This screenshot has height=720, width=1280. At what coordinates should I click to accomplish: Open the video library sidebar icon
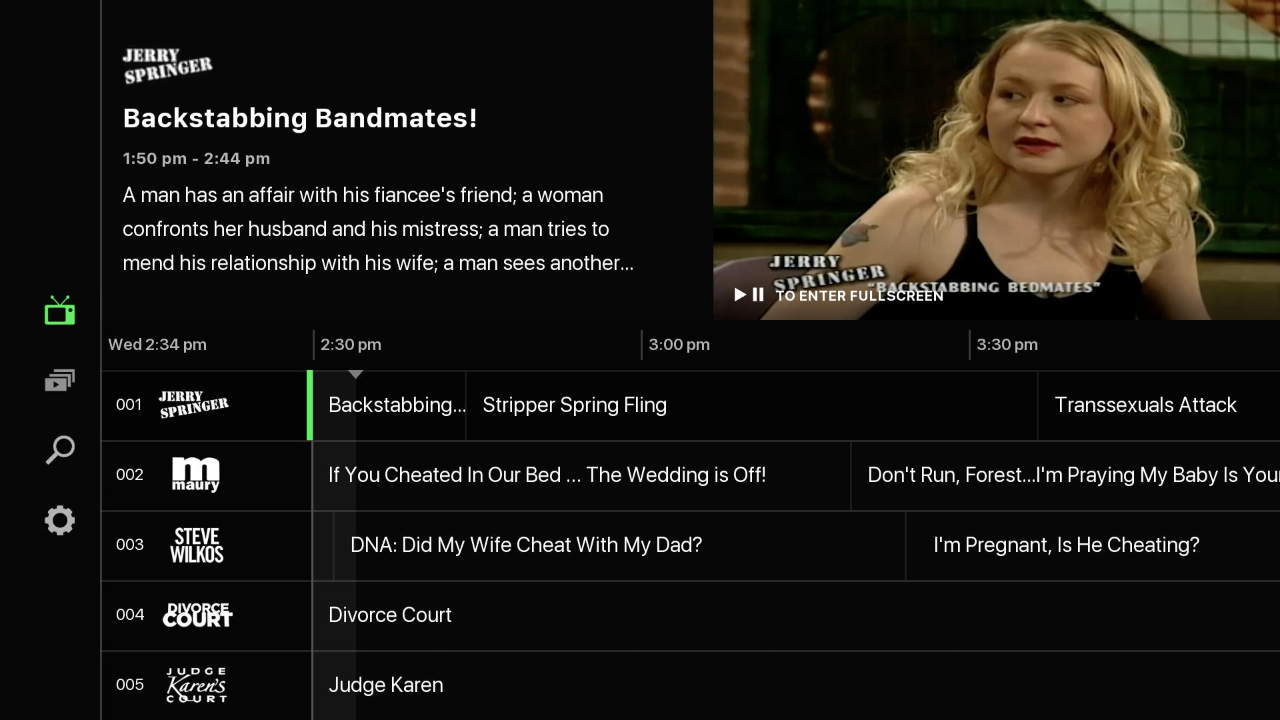point(60,381)
